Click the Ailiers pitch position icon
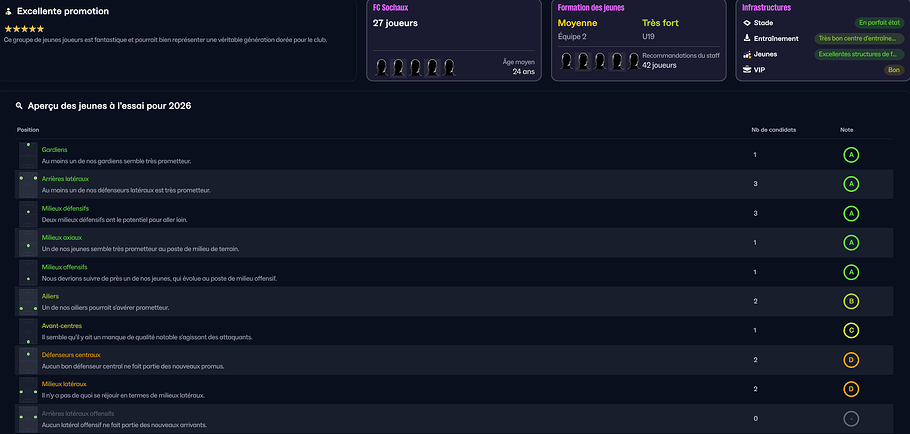Image resolution: width=910 pixels, height=434 pixels. coord(27,301)
